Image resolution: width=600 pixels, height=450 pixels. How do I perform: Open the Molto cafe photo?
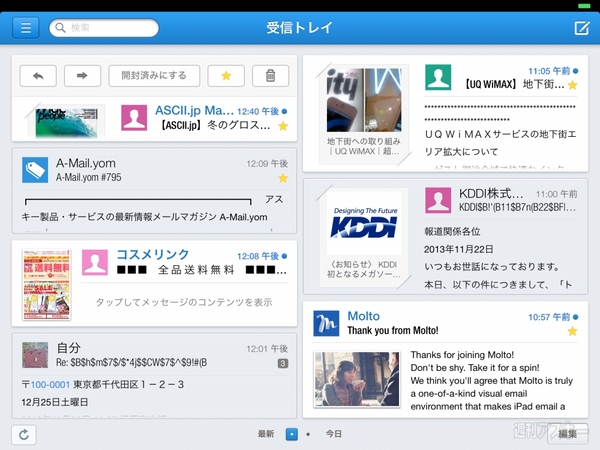pos(357,379)
